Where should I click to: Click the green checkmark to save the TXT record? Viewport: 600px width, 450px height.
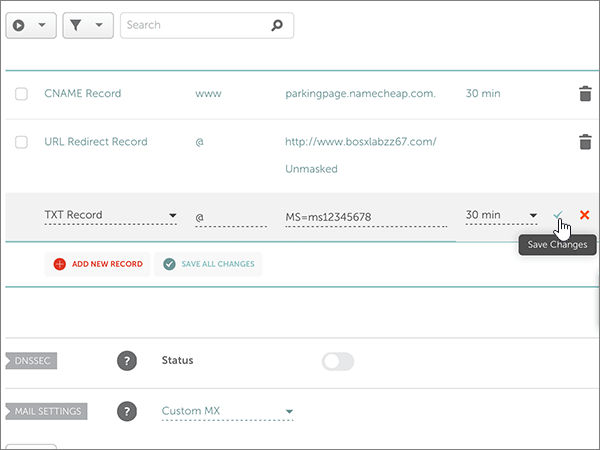click(x=559, y=215)
